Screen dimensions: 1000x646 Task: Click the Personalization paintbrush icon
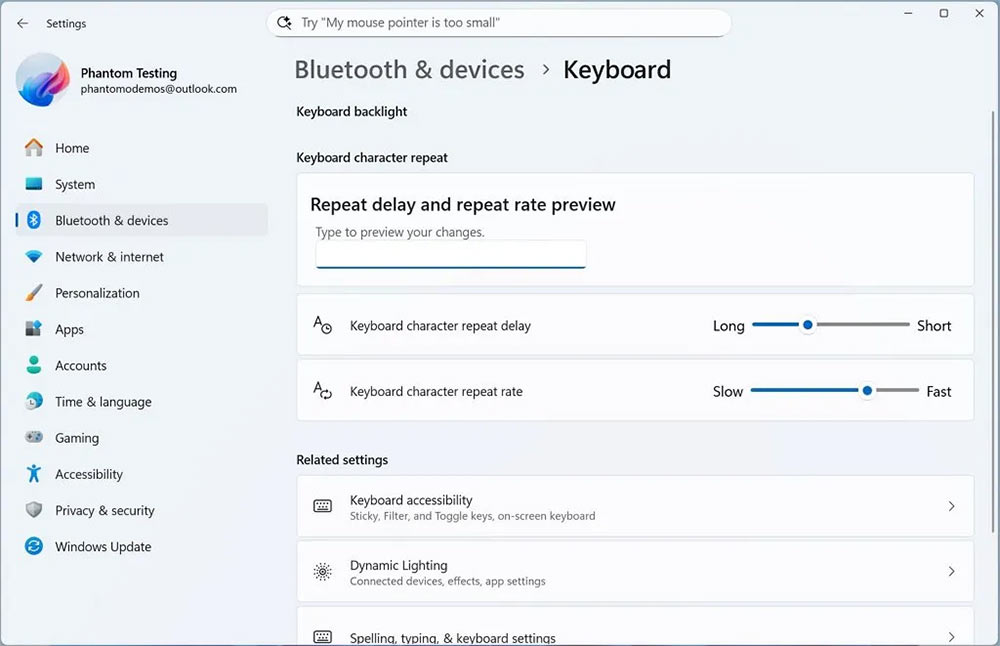pos(33,293)
